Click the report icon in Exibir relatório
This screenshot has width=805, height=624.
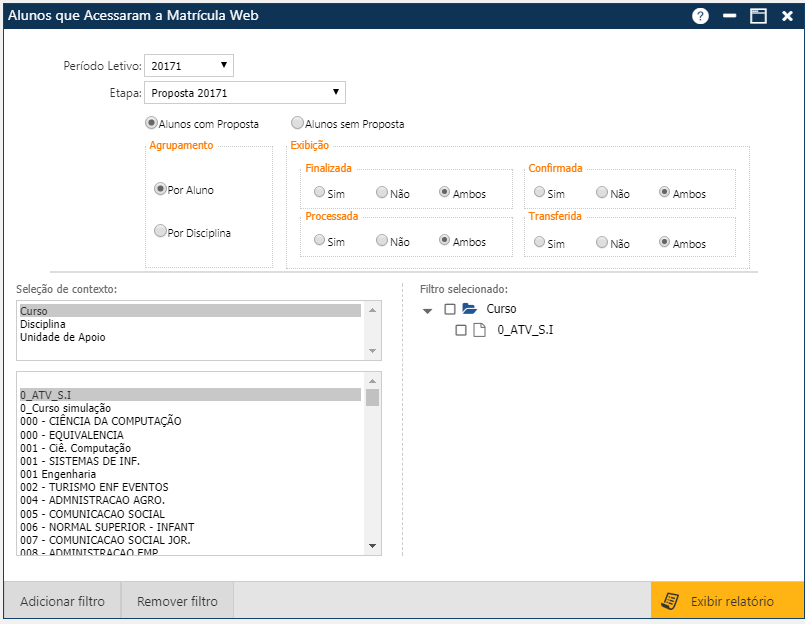(673, 601)
